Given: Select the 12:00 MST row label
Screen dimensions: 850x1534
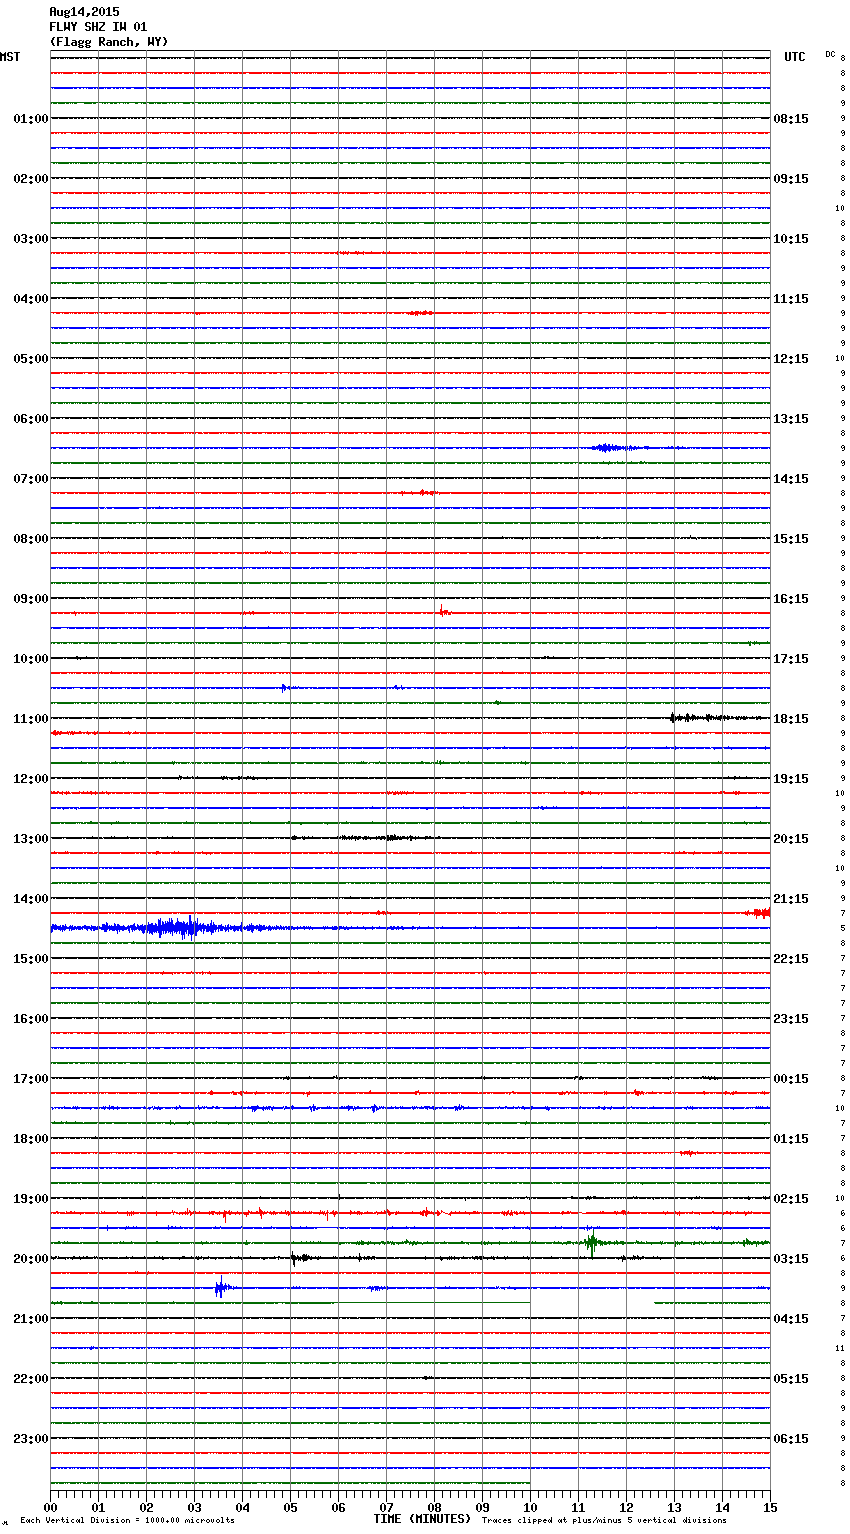Looking at the screenshot, I should (31, 779).
